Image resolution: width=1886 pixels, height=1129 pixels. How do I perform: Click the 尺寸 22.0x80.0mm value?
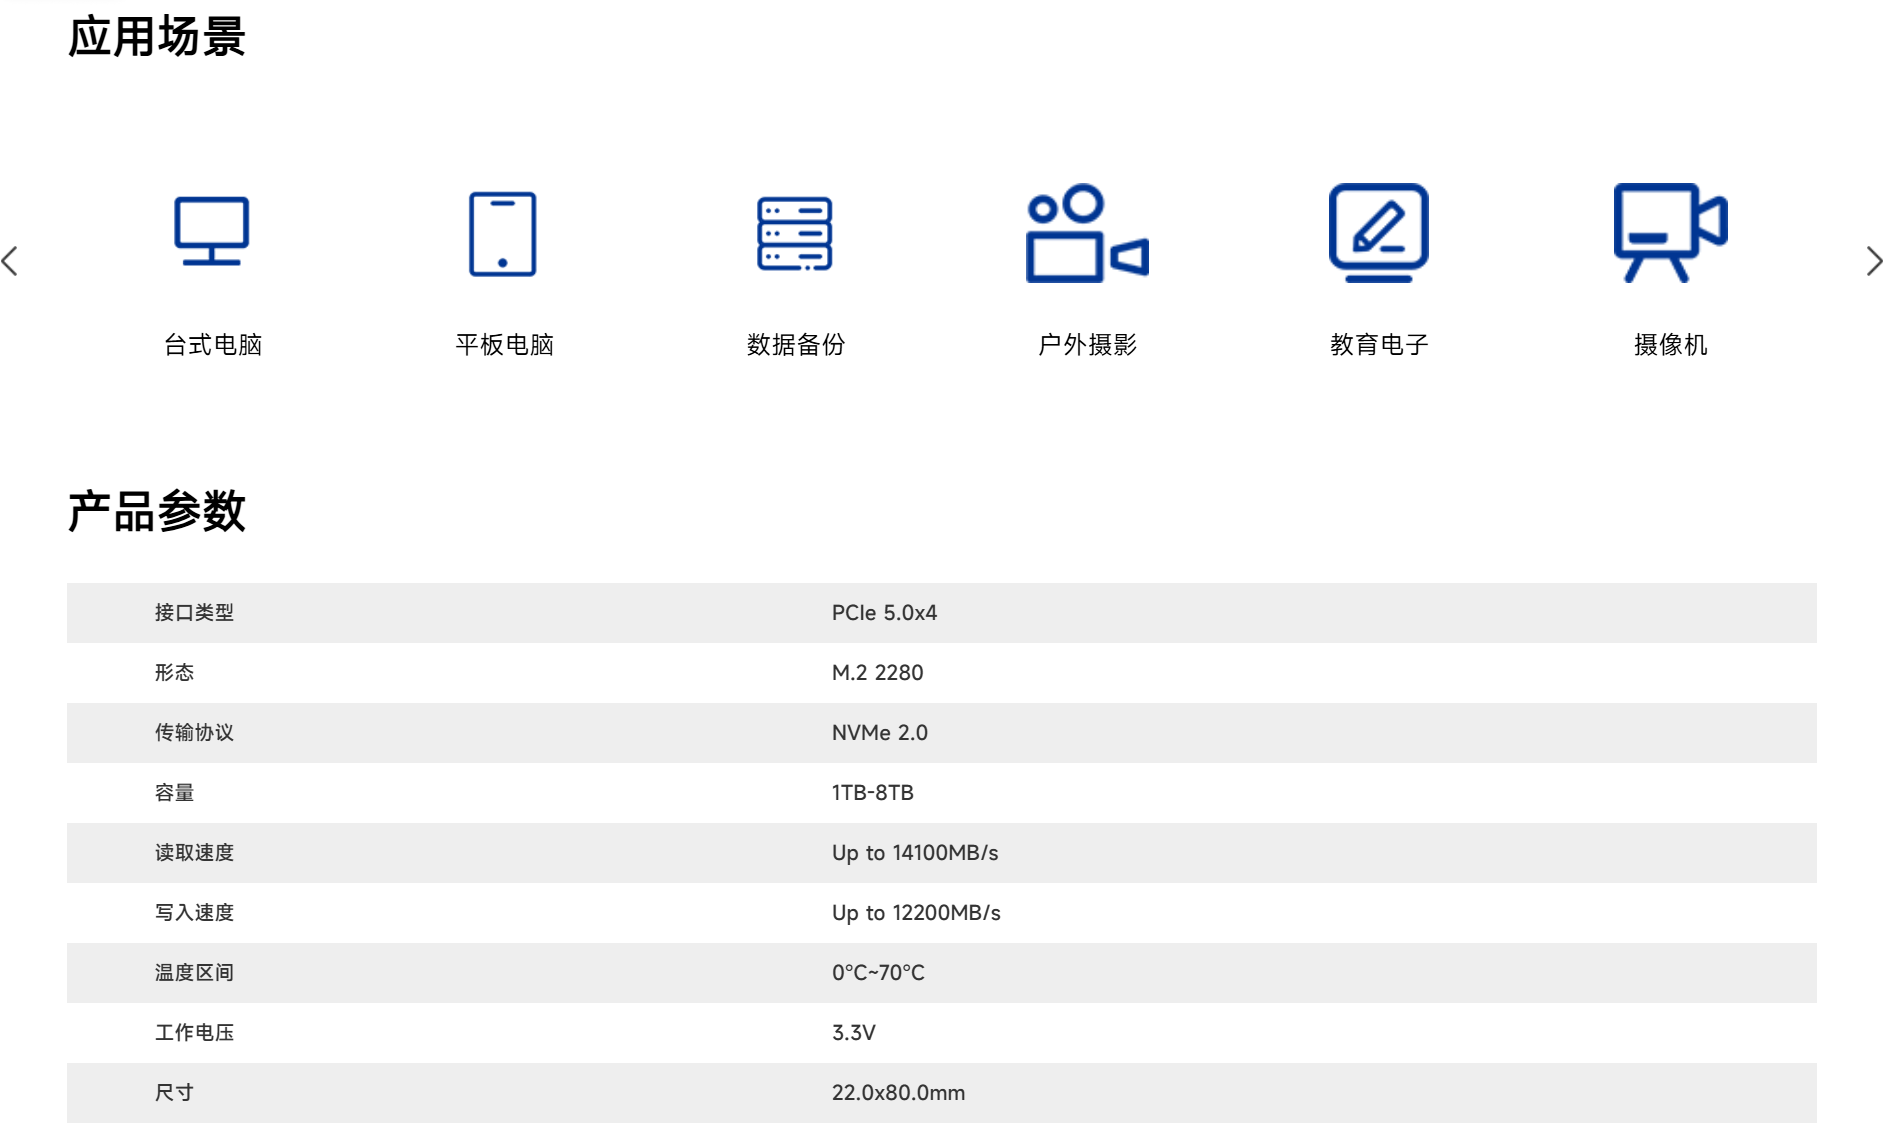(898, 1093)
